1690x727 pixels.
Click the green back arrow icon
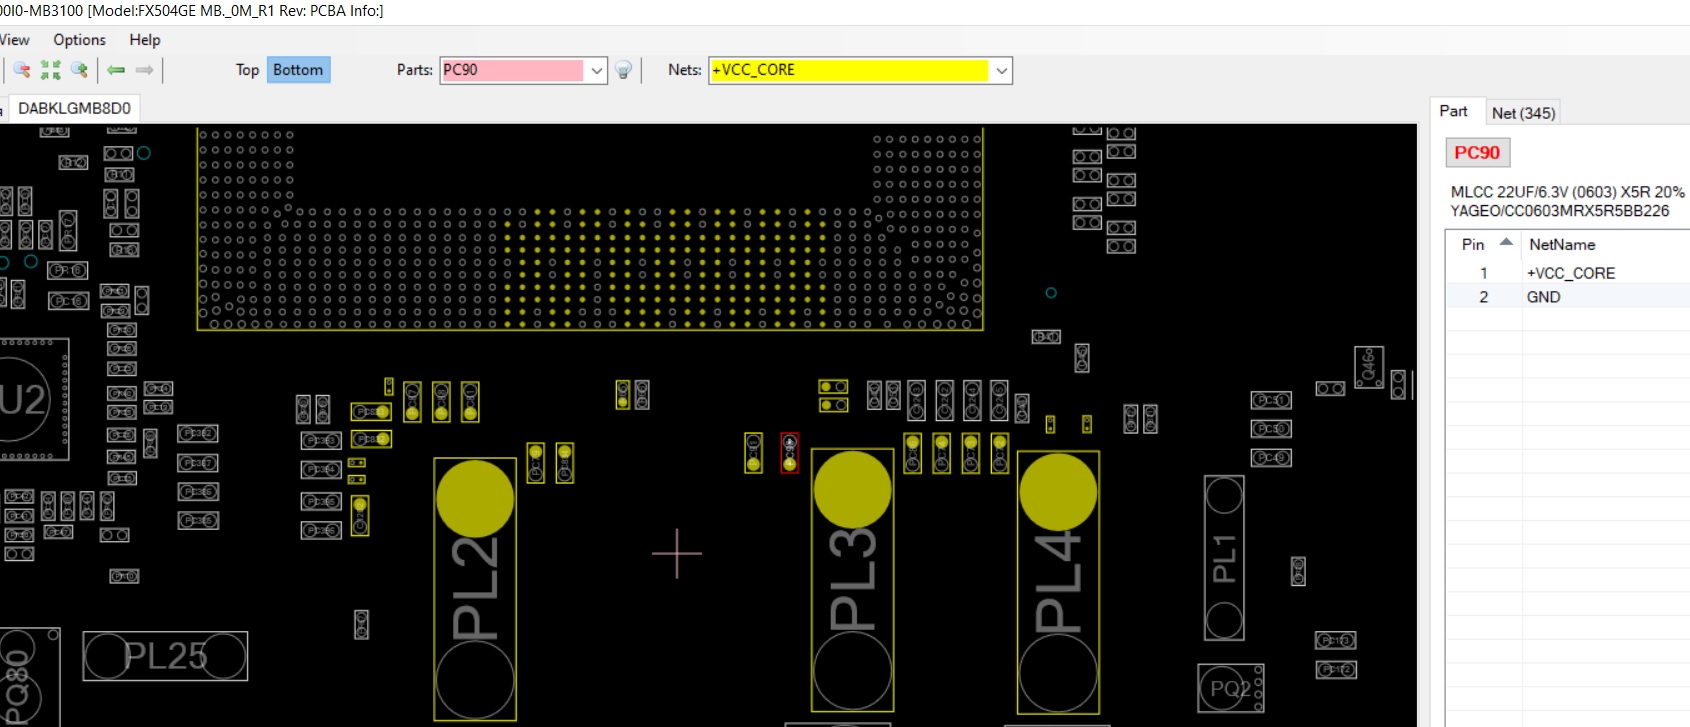click(116, 70)
